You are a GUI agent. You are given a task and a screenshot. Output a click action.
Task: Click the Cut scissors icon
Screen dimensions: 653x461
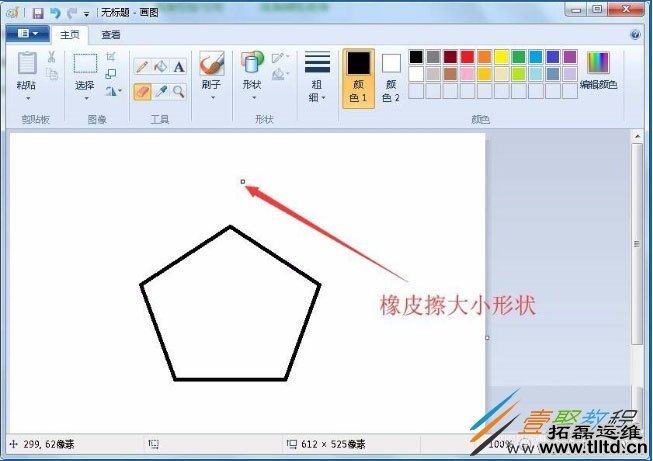tap(52, 57)
